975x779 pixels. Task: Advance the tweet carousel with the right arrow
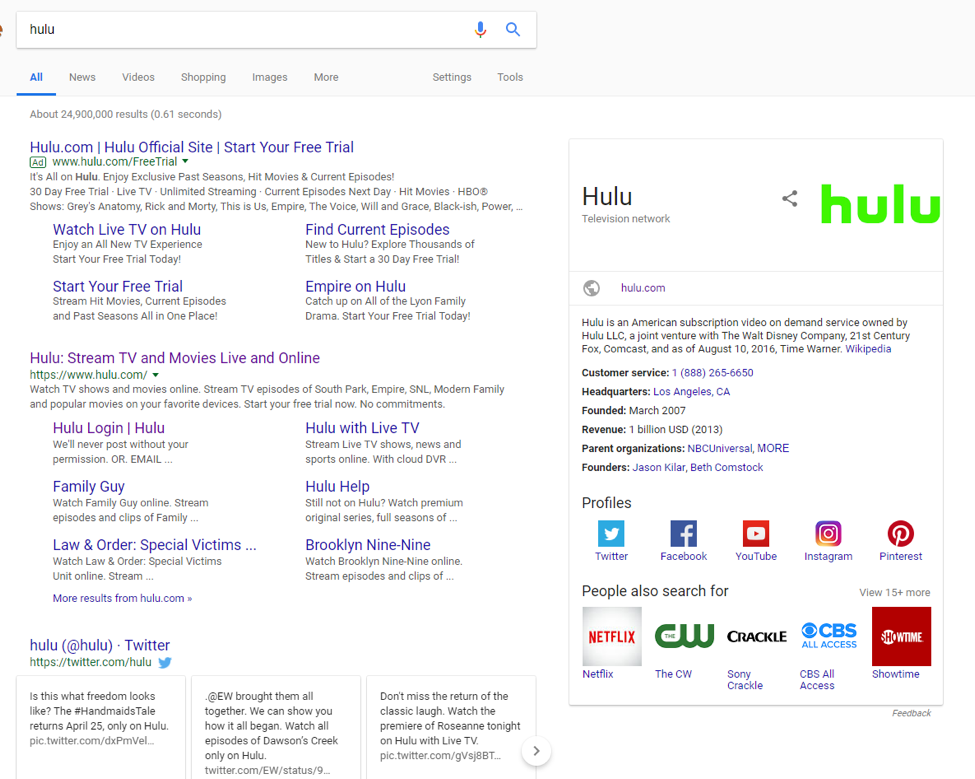[x=536, y=751]
